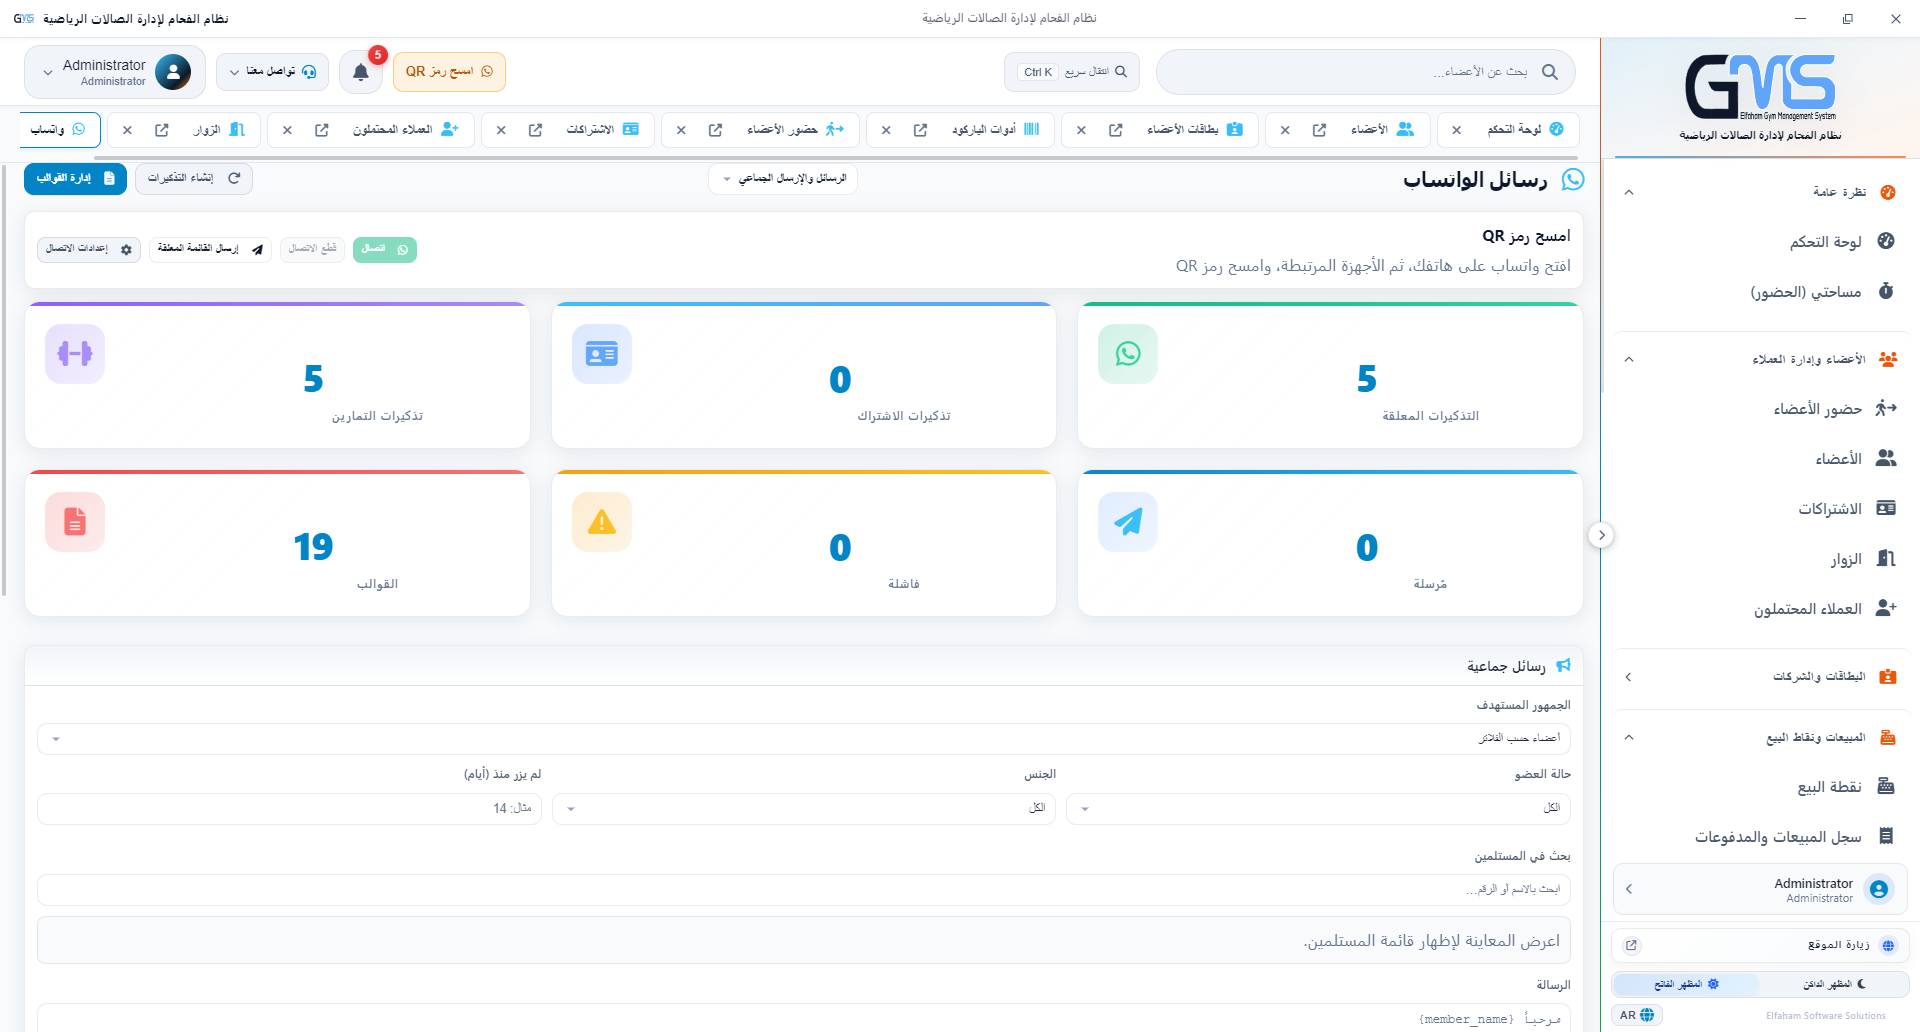Open quick navigation Ctrl K box
This screenshot has width=1920, height=1032.
pos(1072,72)
